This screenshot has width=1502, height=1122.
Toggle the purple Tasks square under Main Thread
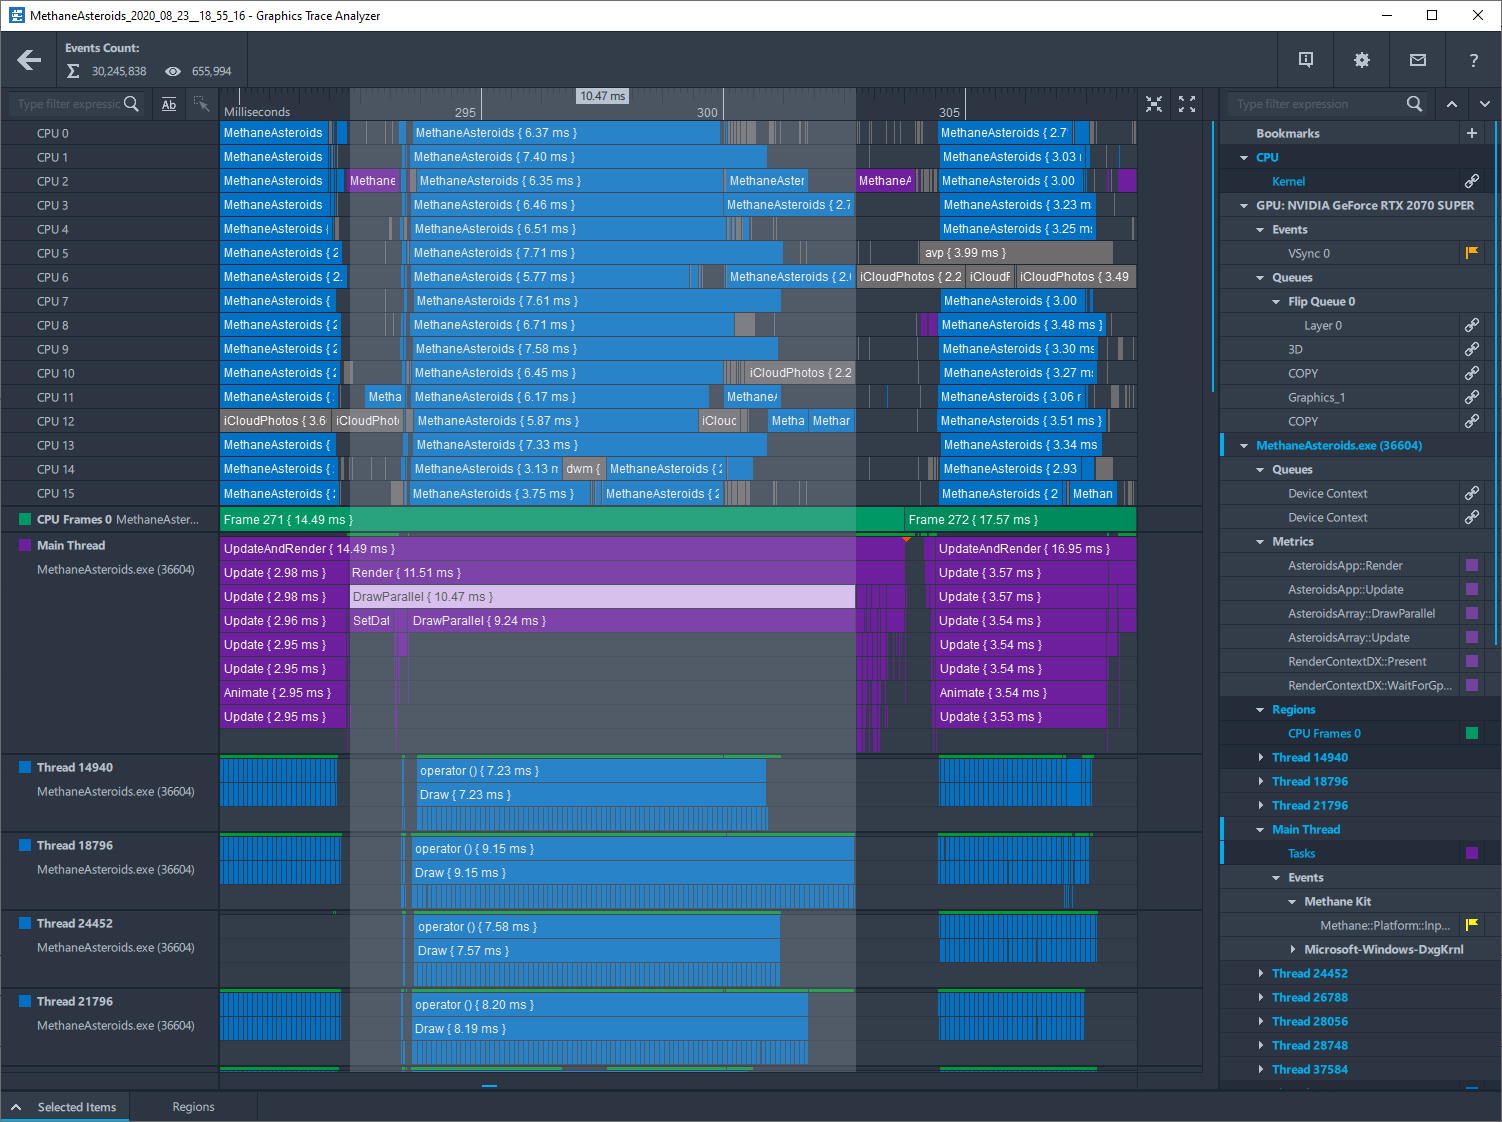coord(1472,853)
